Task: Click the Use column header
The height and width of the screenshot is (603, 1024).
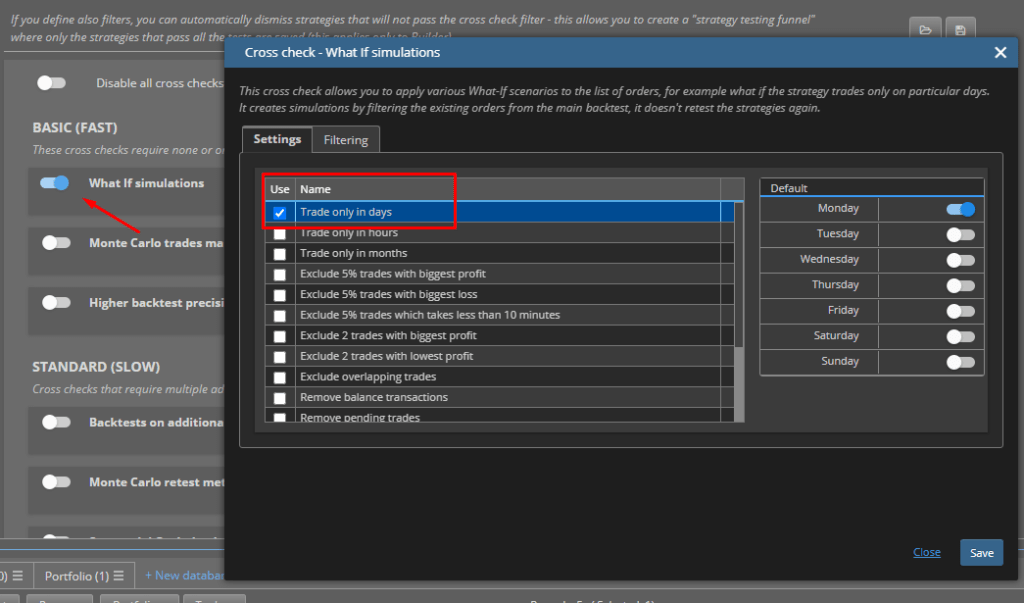Action: coord(280,189)
